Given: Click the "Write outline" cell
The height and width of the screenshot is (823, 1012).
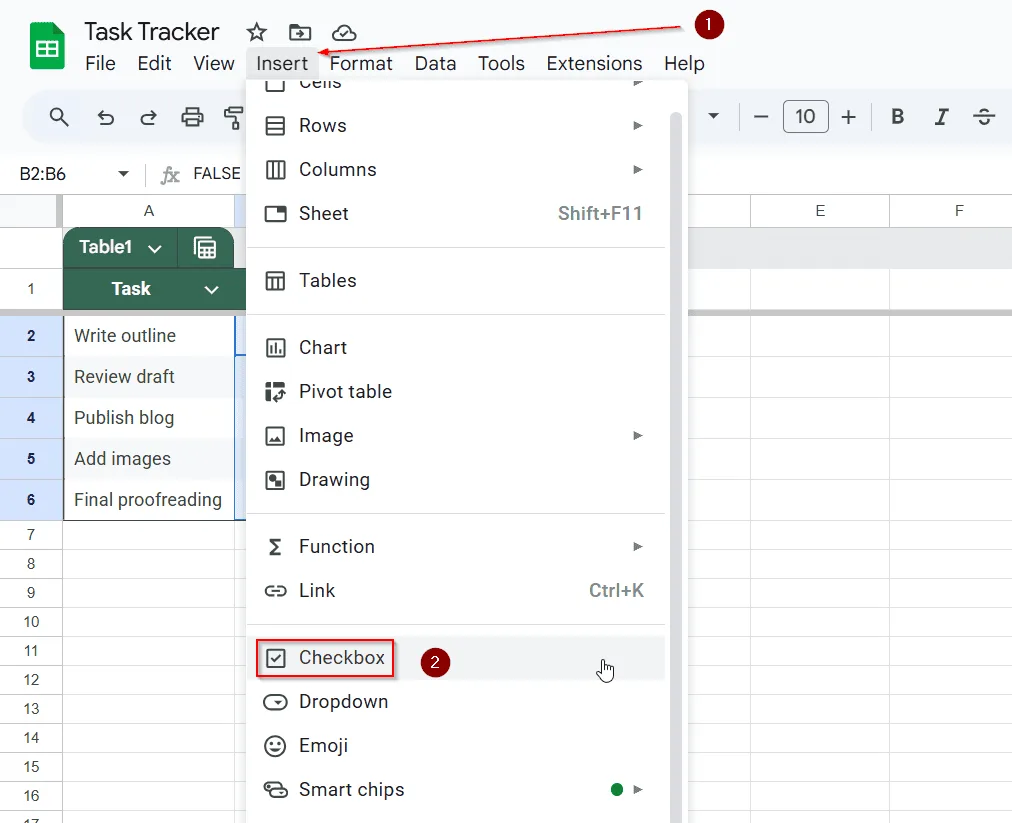Looking at the screenshot, I should tap(149, 336).
